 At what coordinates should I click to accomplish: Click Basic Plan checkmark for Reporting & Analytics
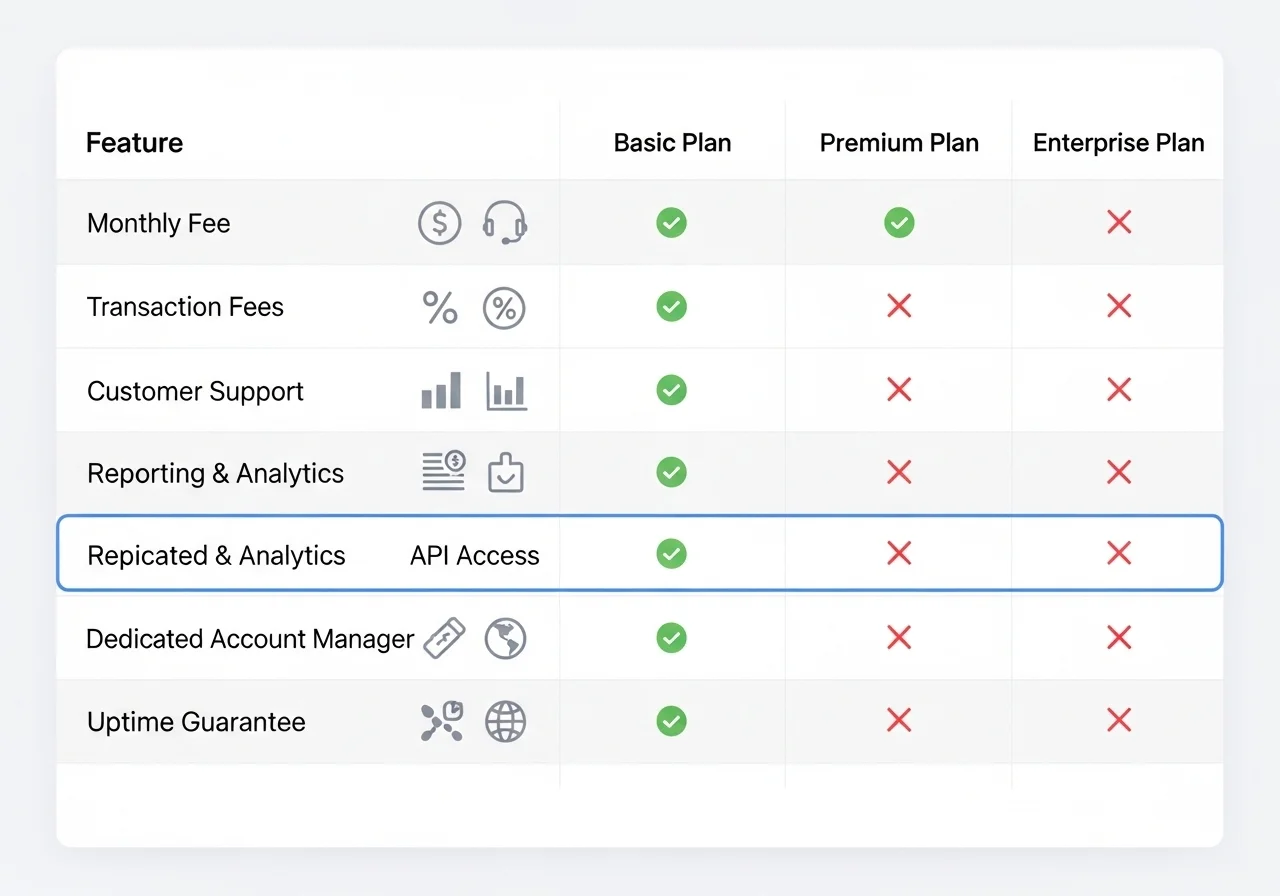coord(671,472)
